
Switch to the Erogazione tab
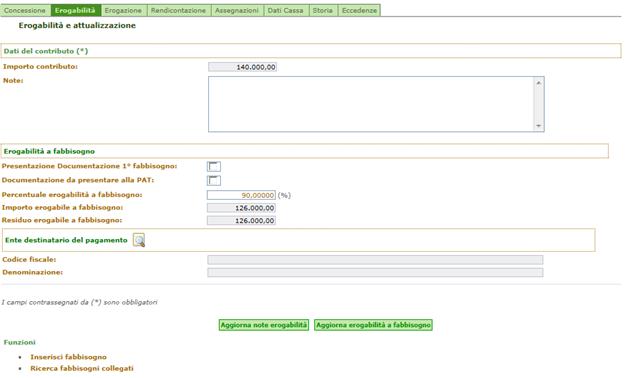coord(123,10)
